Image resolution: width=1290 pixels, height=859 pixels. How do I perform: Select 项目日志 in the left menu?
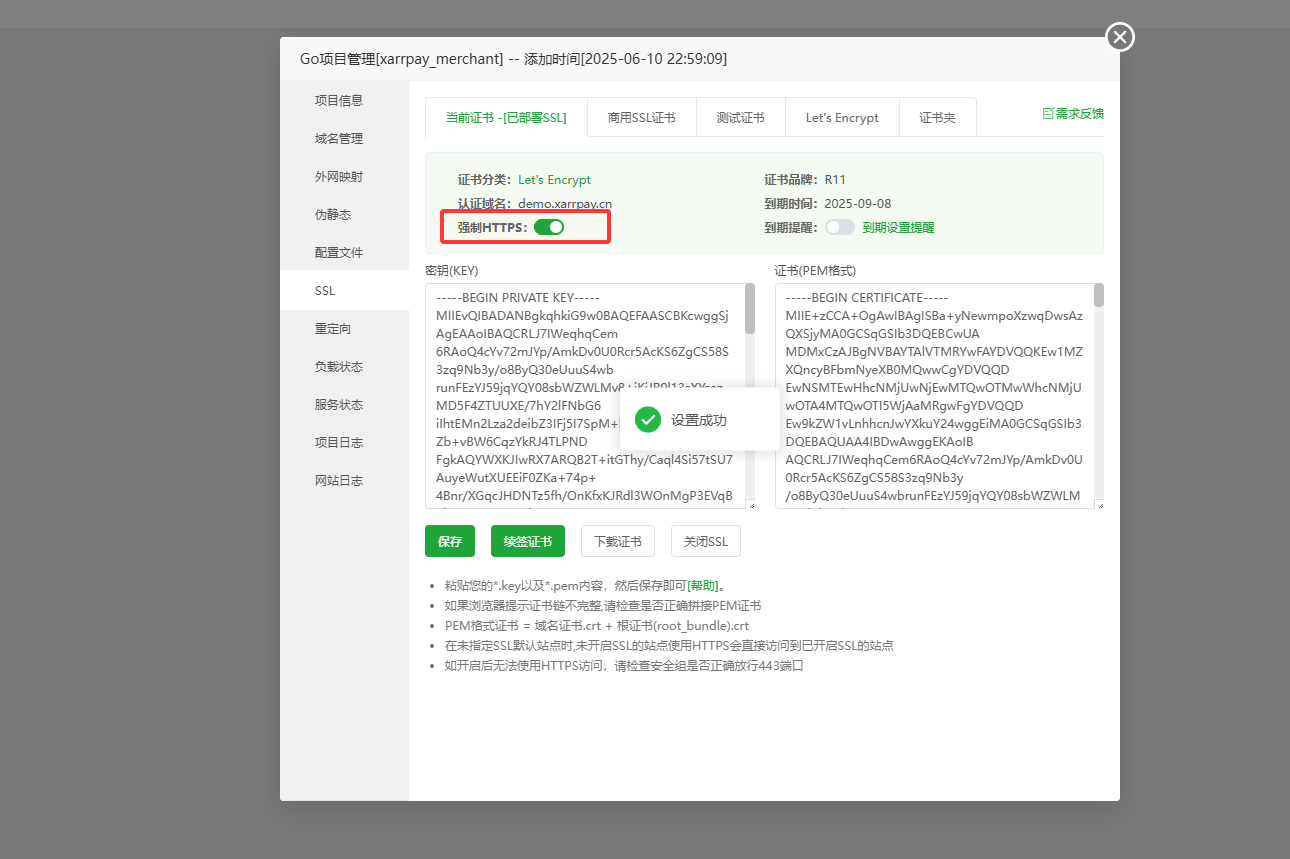(338, 443)
